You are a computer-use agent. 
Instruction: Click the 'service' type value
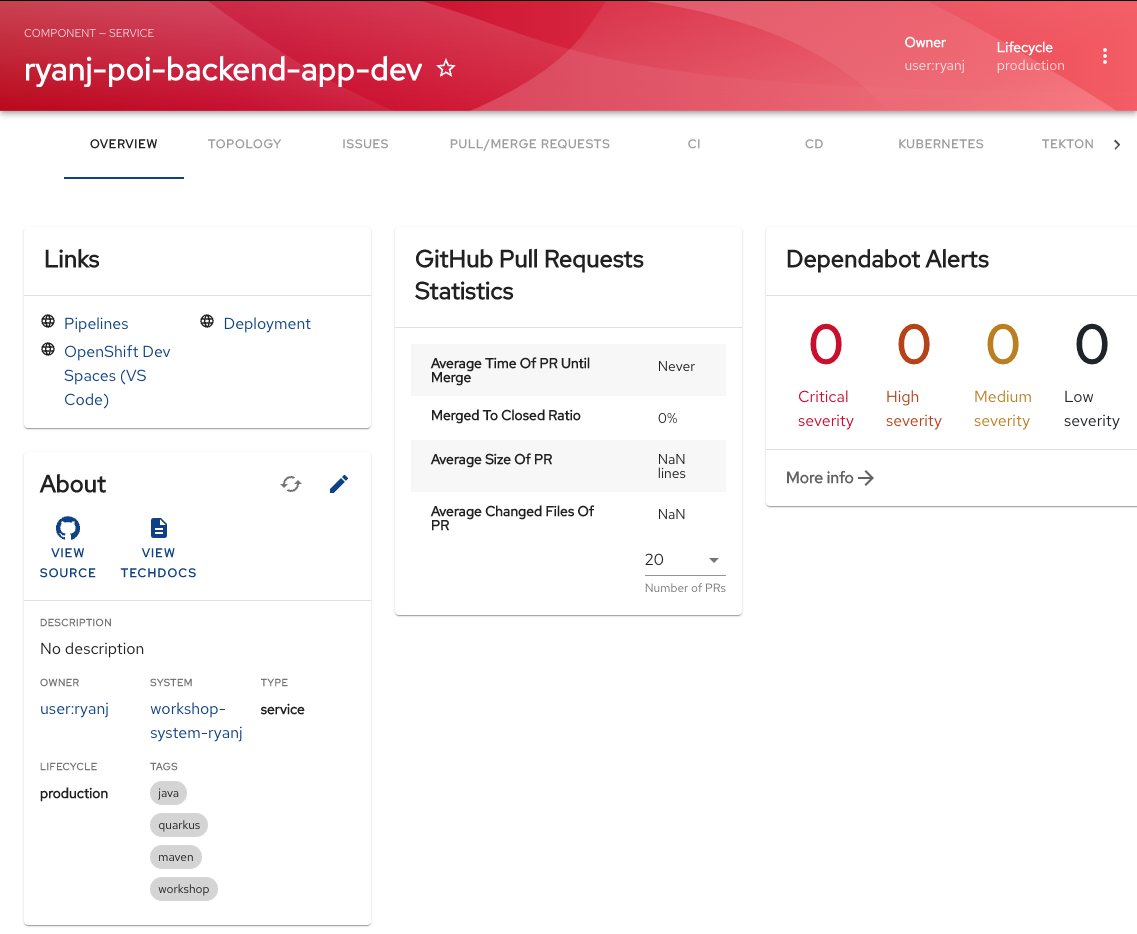click(282, 710)
